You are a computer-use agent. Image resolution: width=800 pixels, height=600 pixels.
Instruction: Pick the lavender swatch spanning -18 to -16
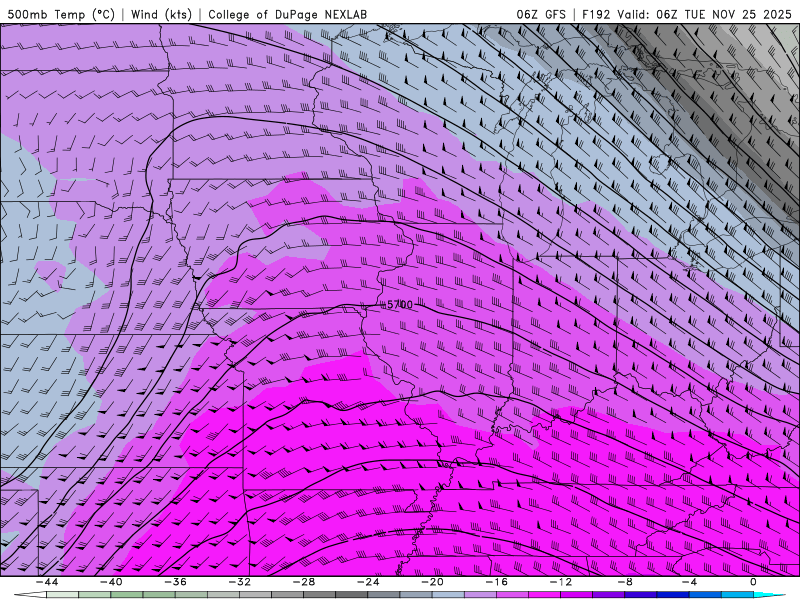click(x=481, y=595)
